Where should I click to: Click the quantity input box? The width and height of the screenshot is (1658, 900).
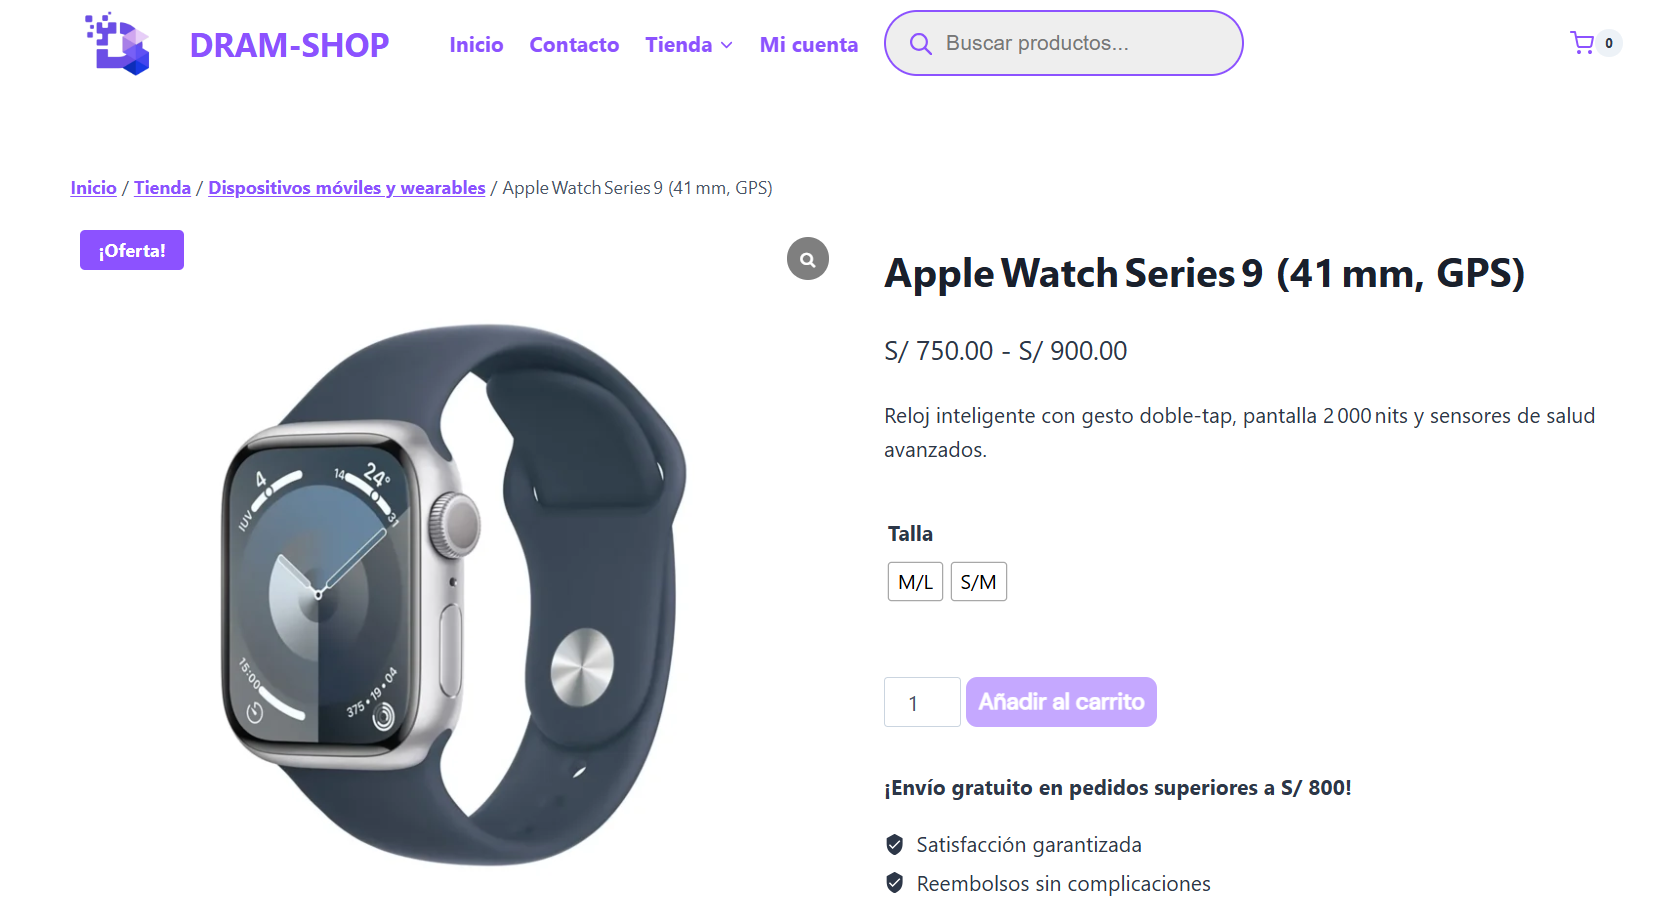pyautogui.click(x=922, y=702)
